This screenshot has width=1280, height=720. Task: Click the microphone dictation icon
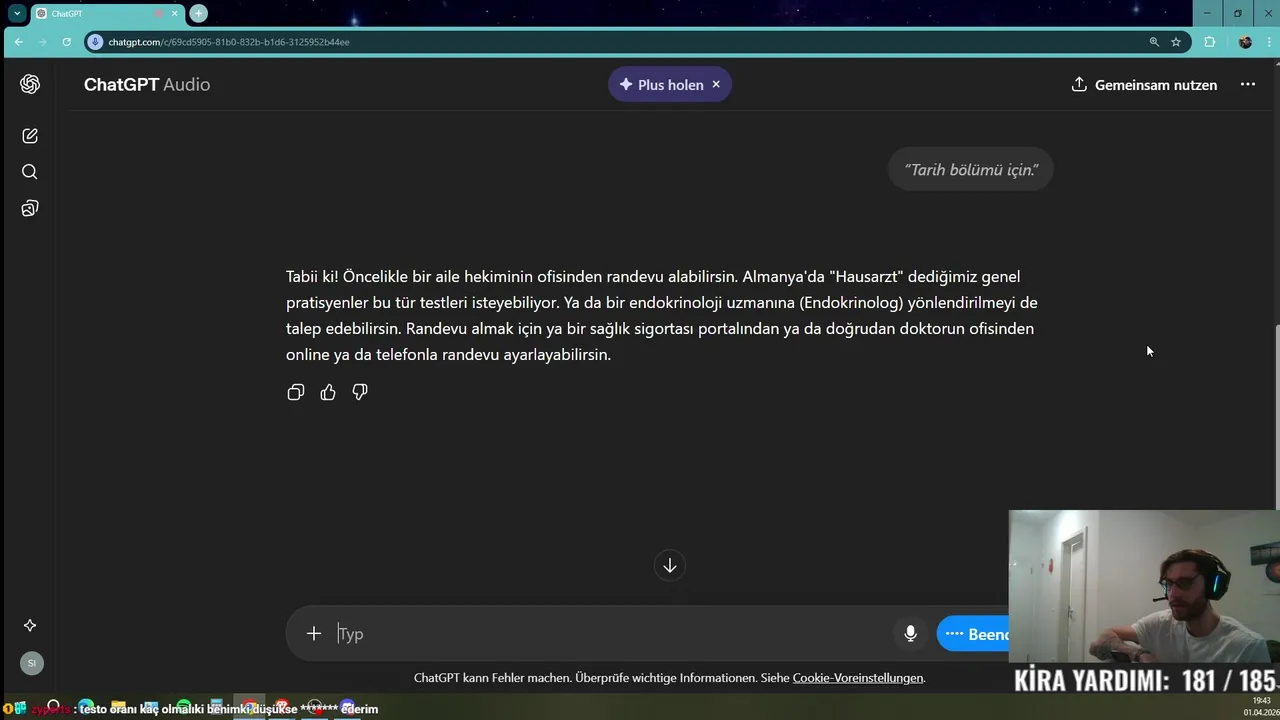[x=910, y=633]
